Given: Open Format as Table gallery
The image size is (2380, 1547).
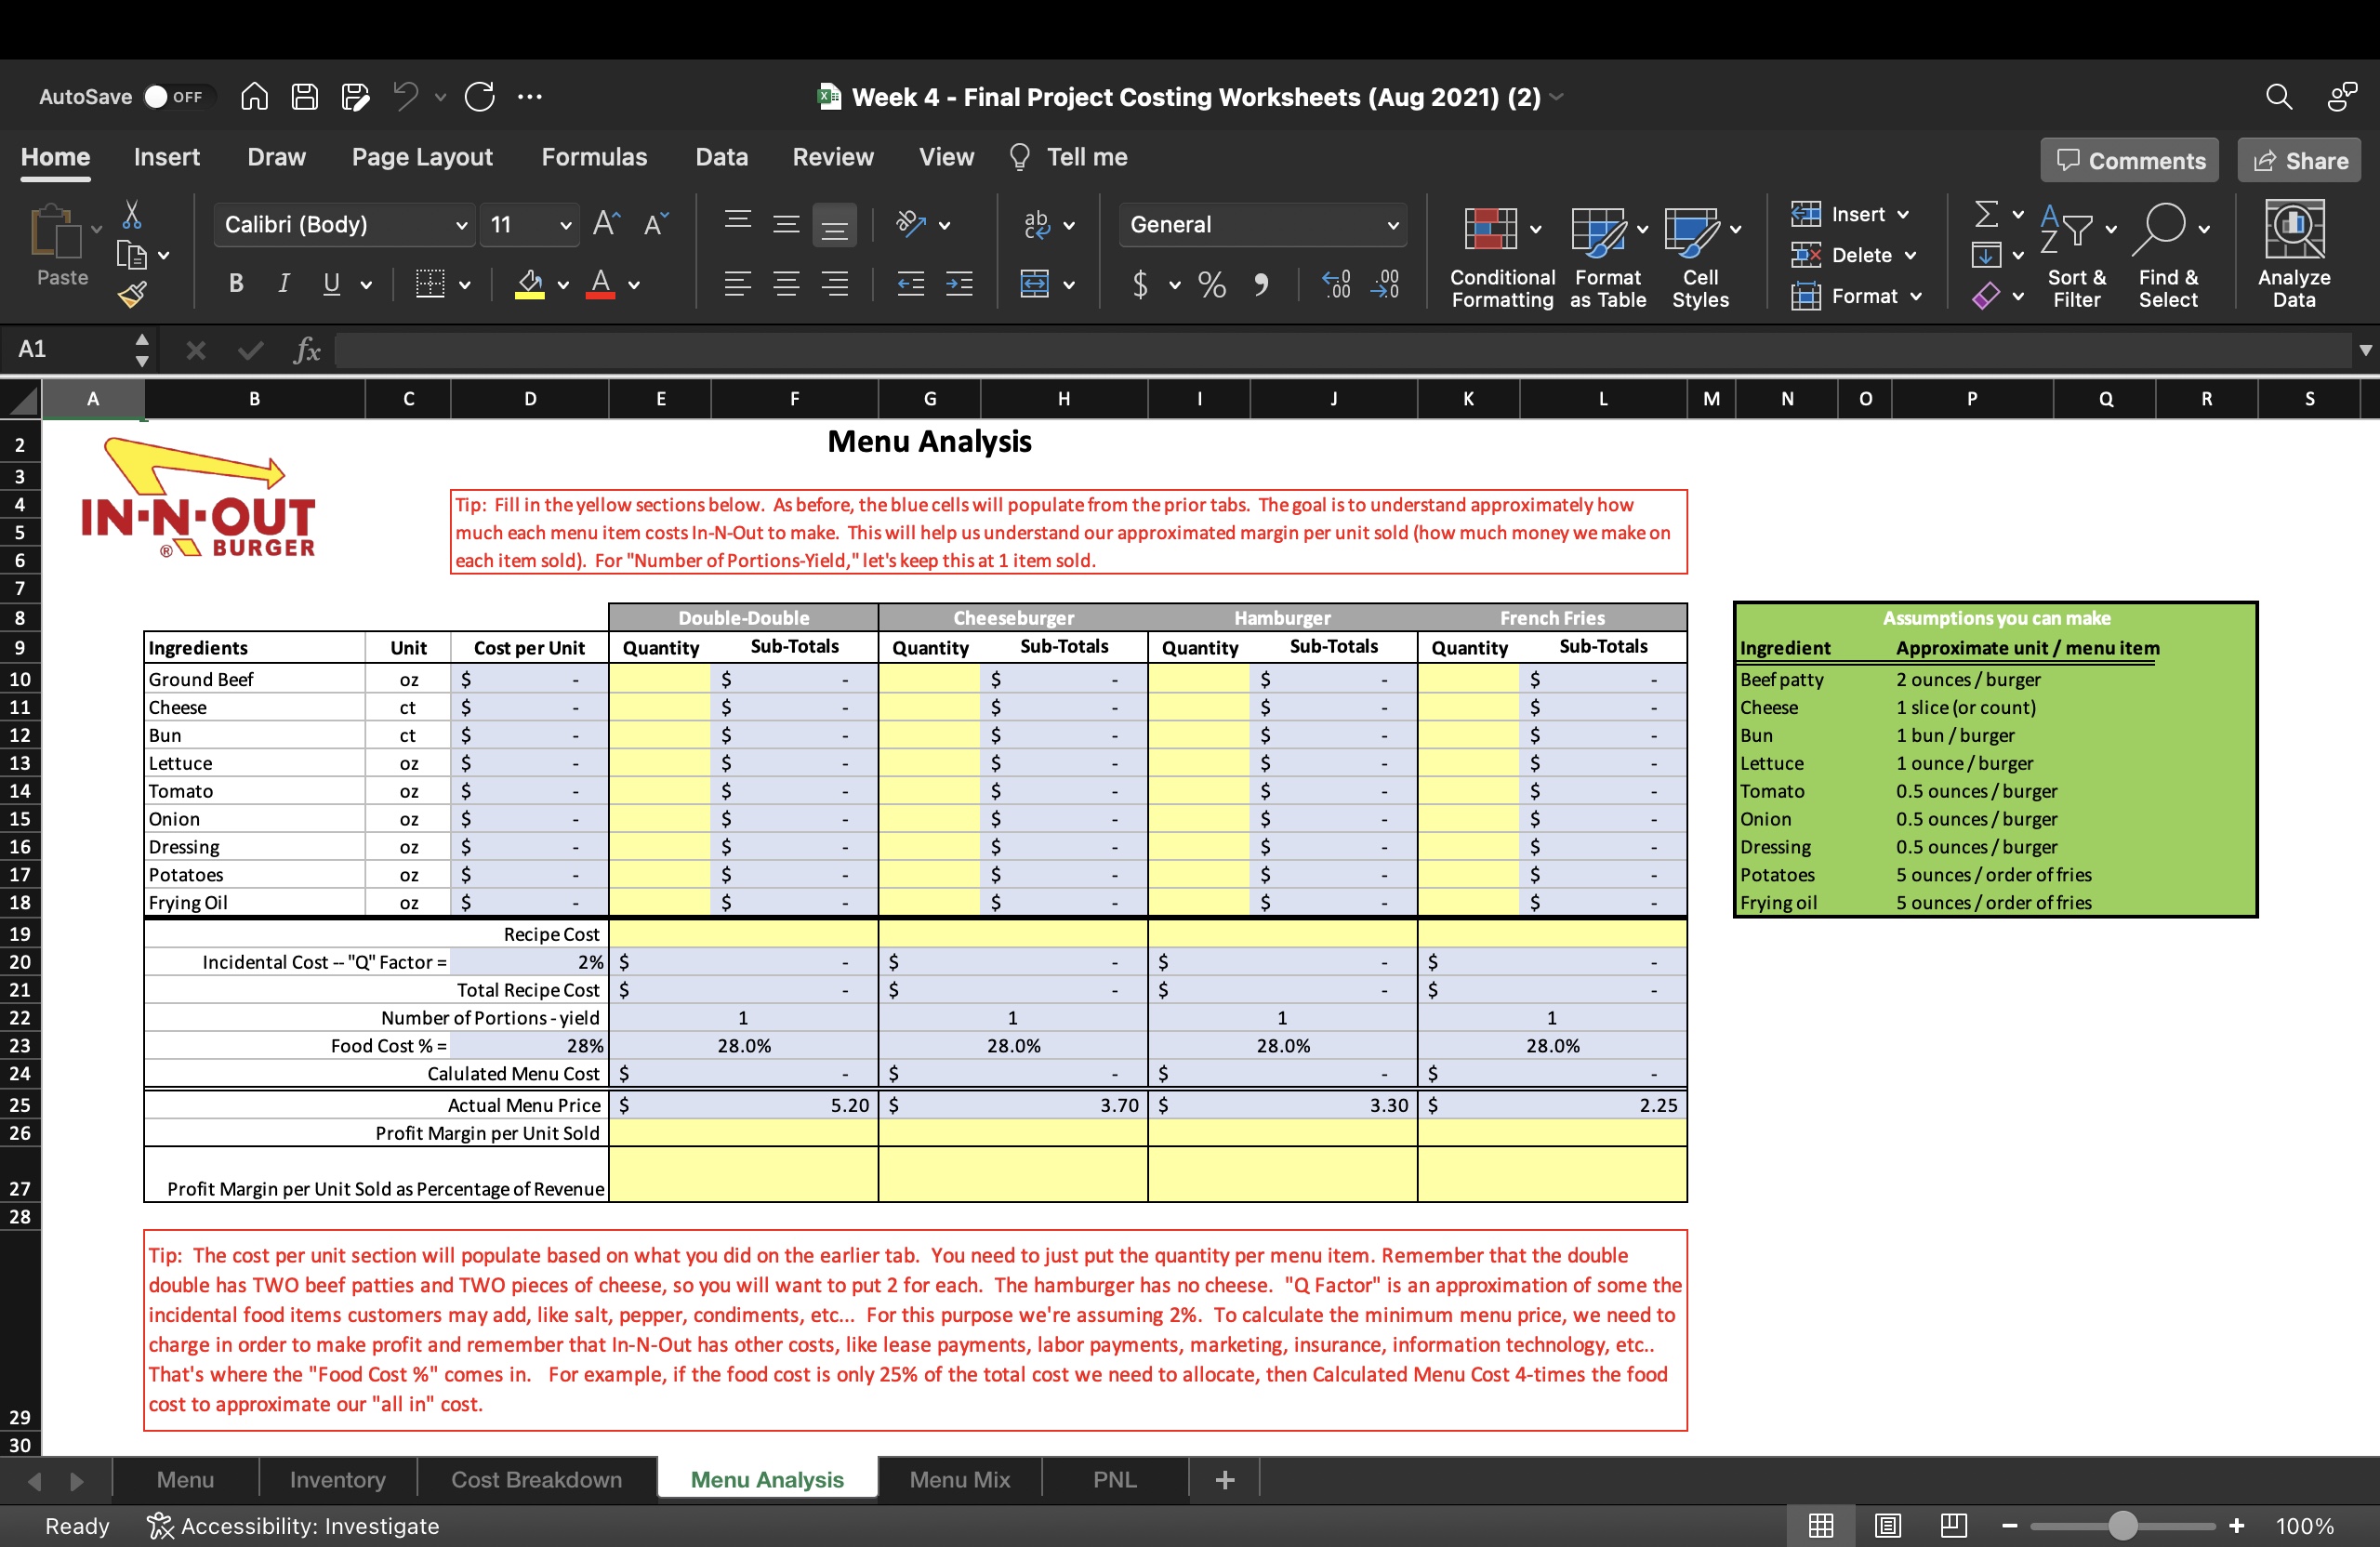Looking at the screenshot, I should point(1608,257).
